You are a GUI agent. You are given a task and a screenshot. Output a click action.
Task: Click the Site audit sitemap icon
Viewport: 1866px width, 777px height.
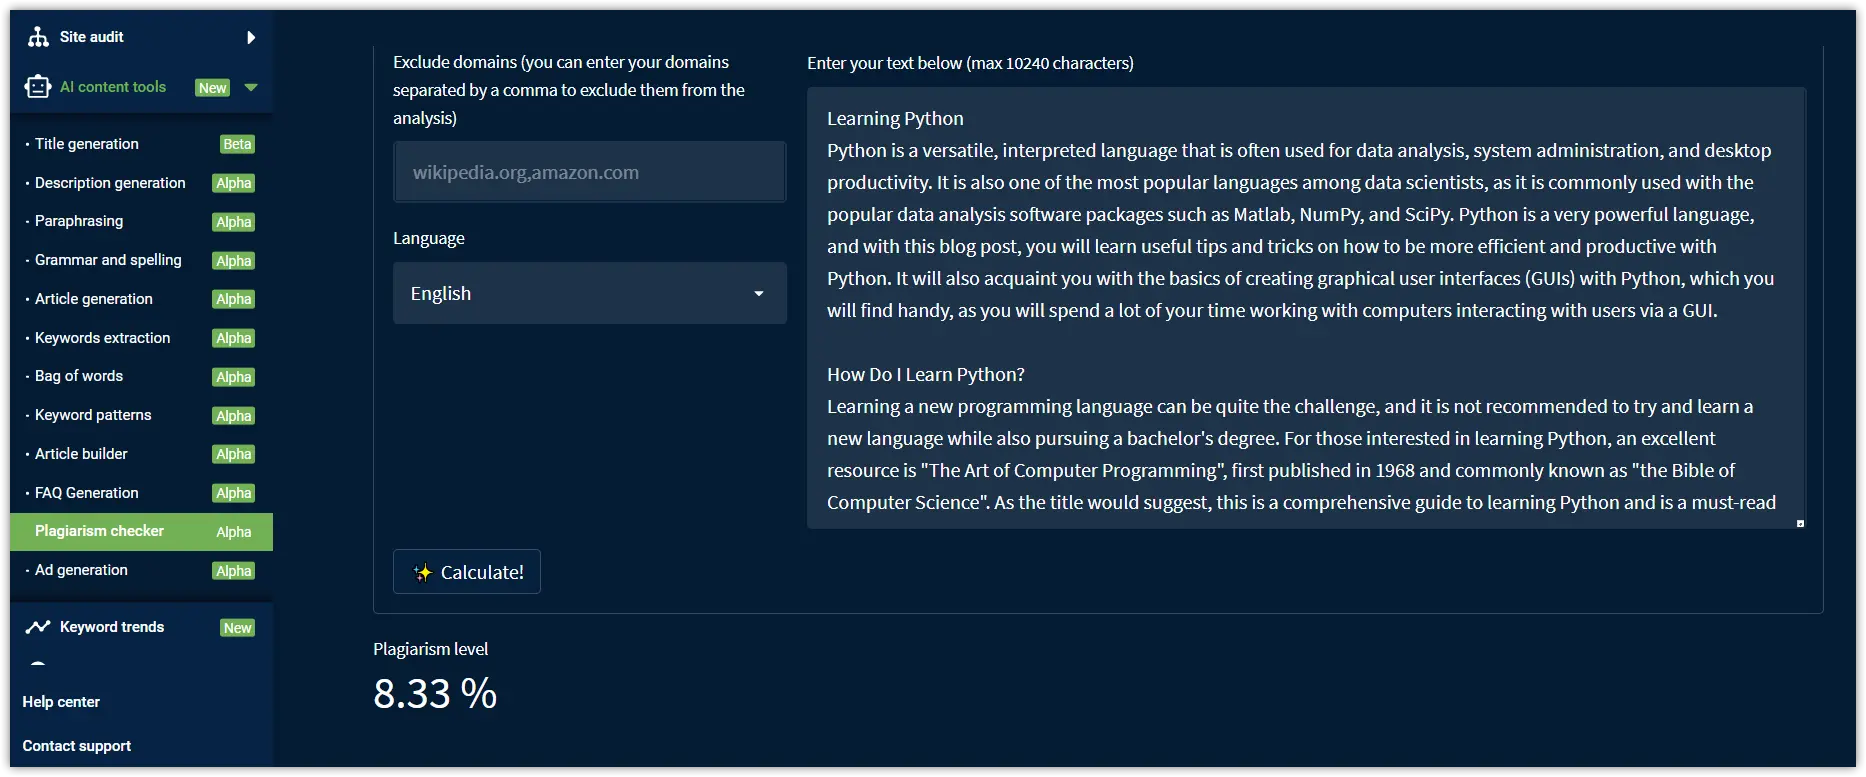click(x=37, y=37)
